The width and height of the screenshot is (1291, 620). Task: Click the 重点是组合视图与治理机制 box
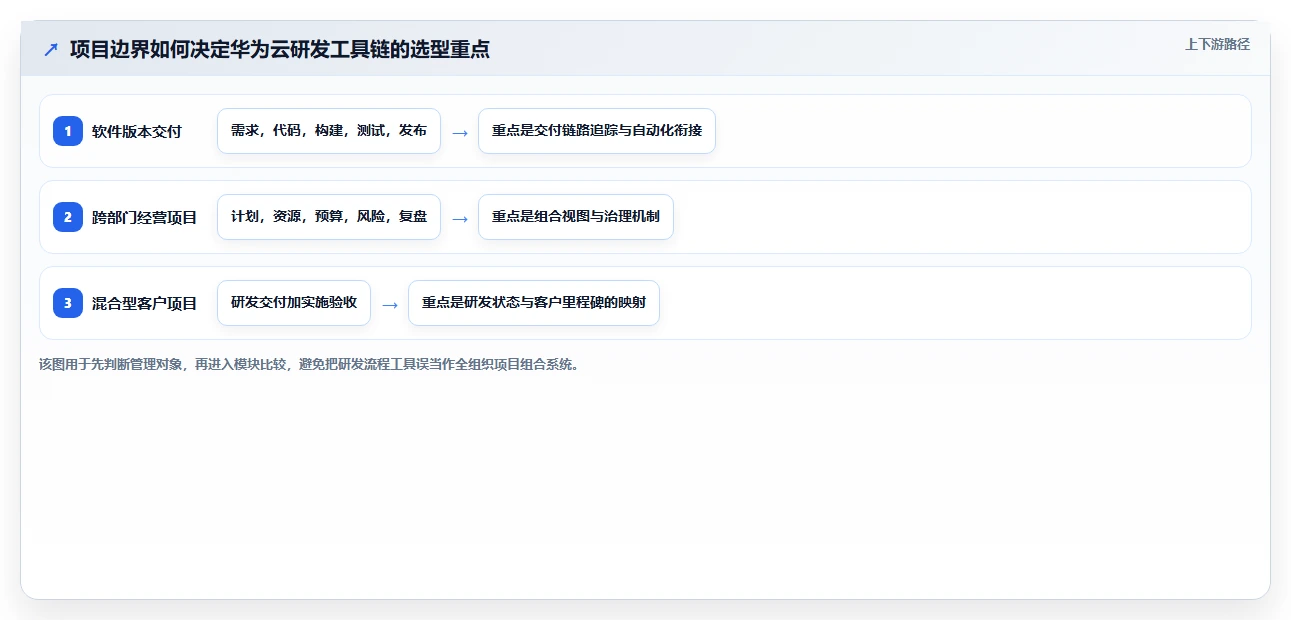tap(576, 217)
